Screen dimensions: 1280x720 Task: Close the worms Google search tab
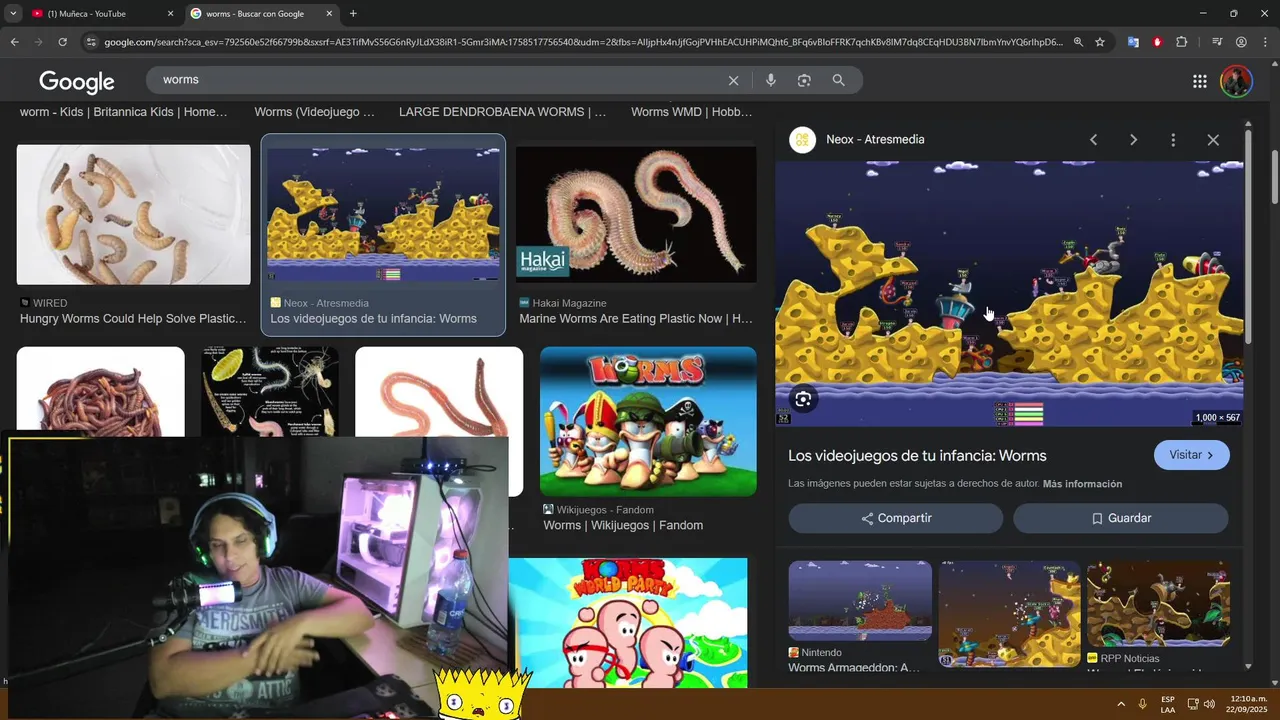click(329, 14)
